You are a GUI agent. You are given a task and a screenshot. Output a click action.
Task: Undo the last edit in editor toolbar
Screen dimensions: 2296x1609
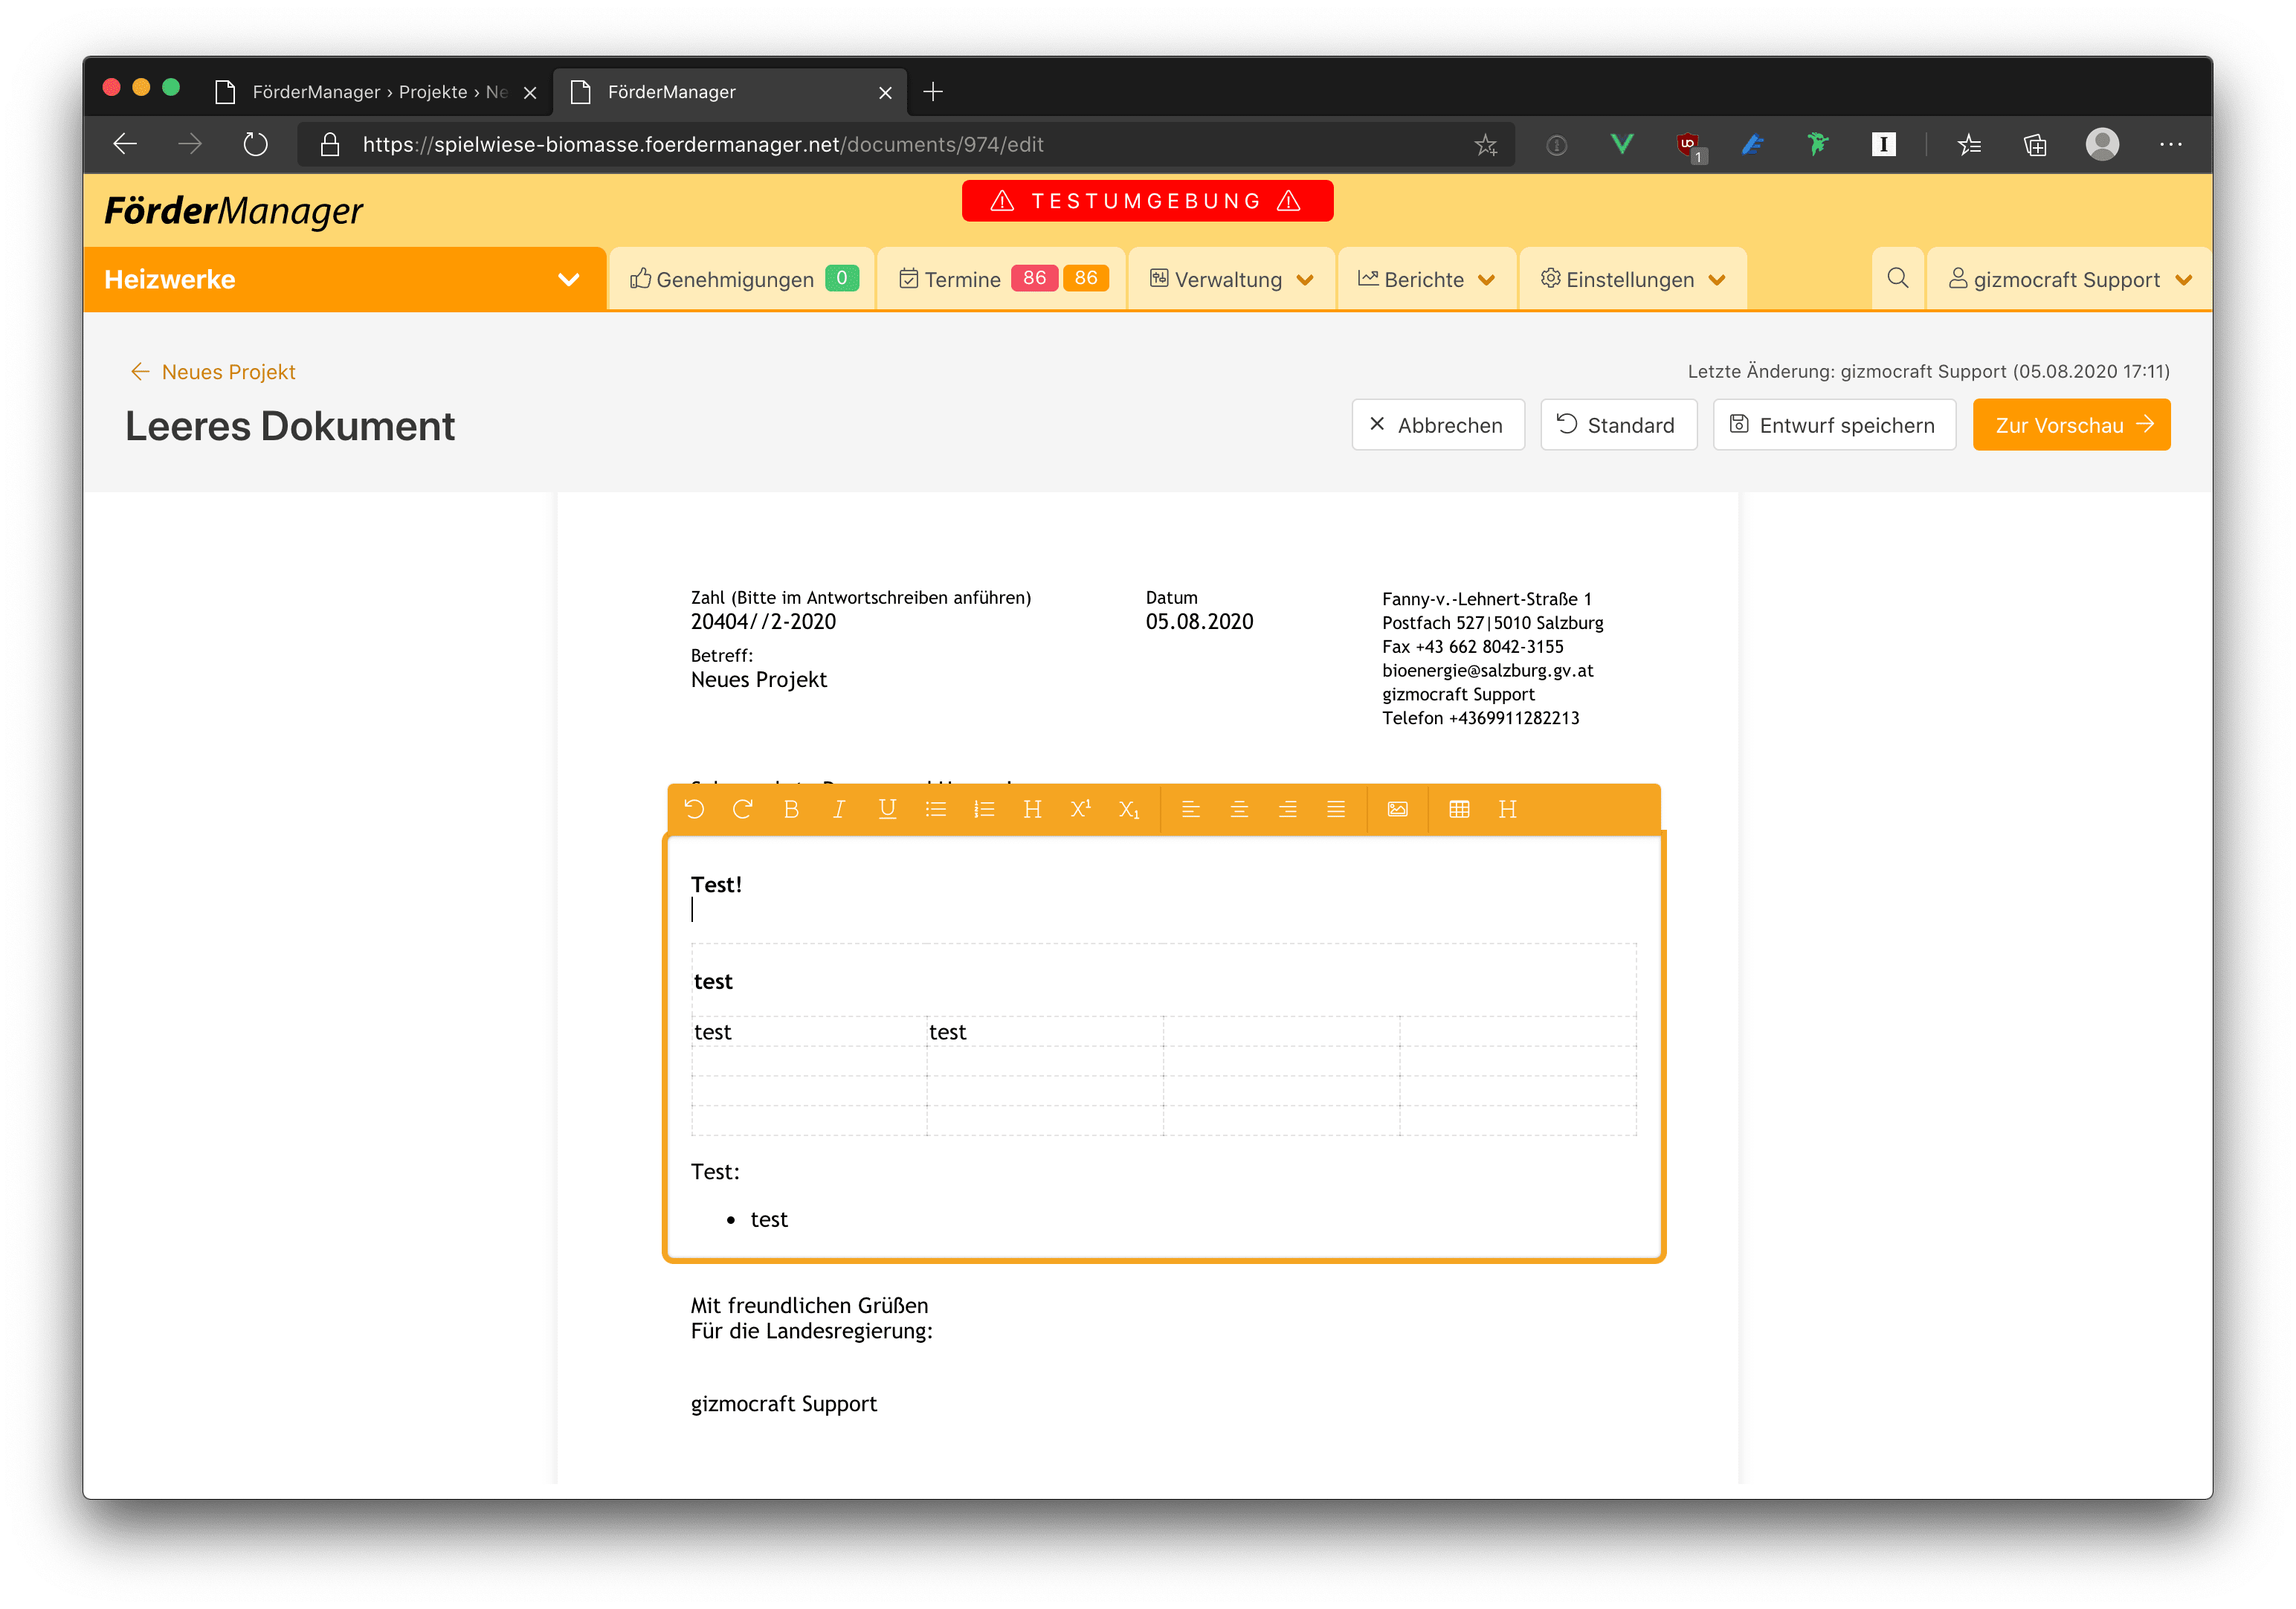(694, 809)
